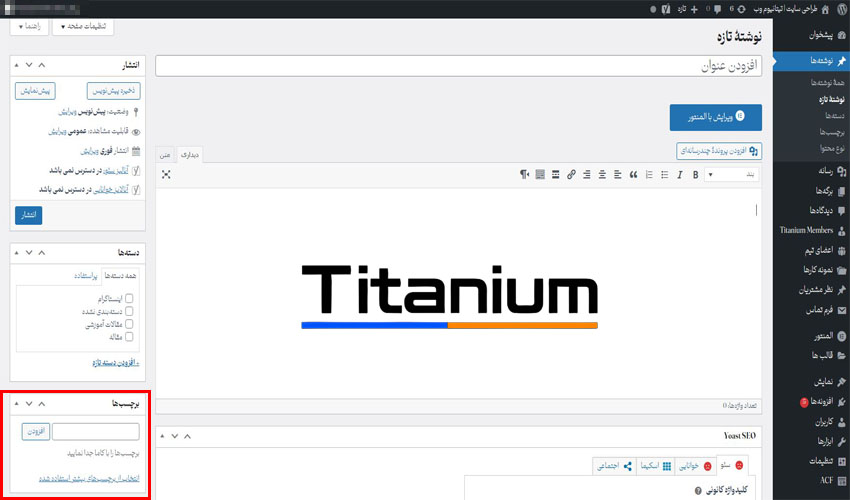Click the plus new content icon
The image size is (850, 500).
pos(694,9)
